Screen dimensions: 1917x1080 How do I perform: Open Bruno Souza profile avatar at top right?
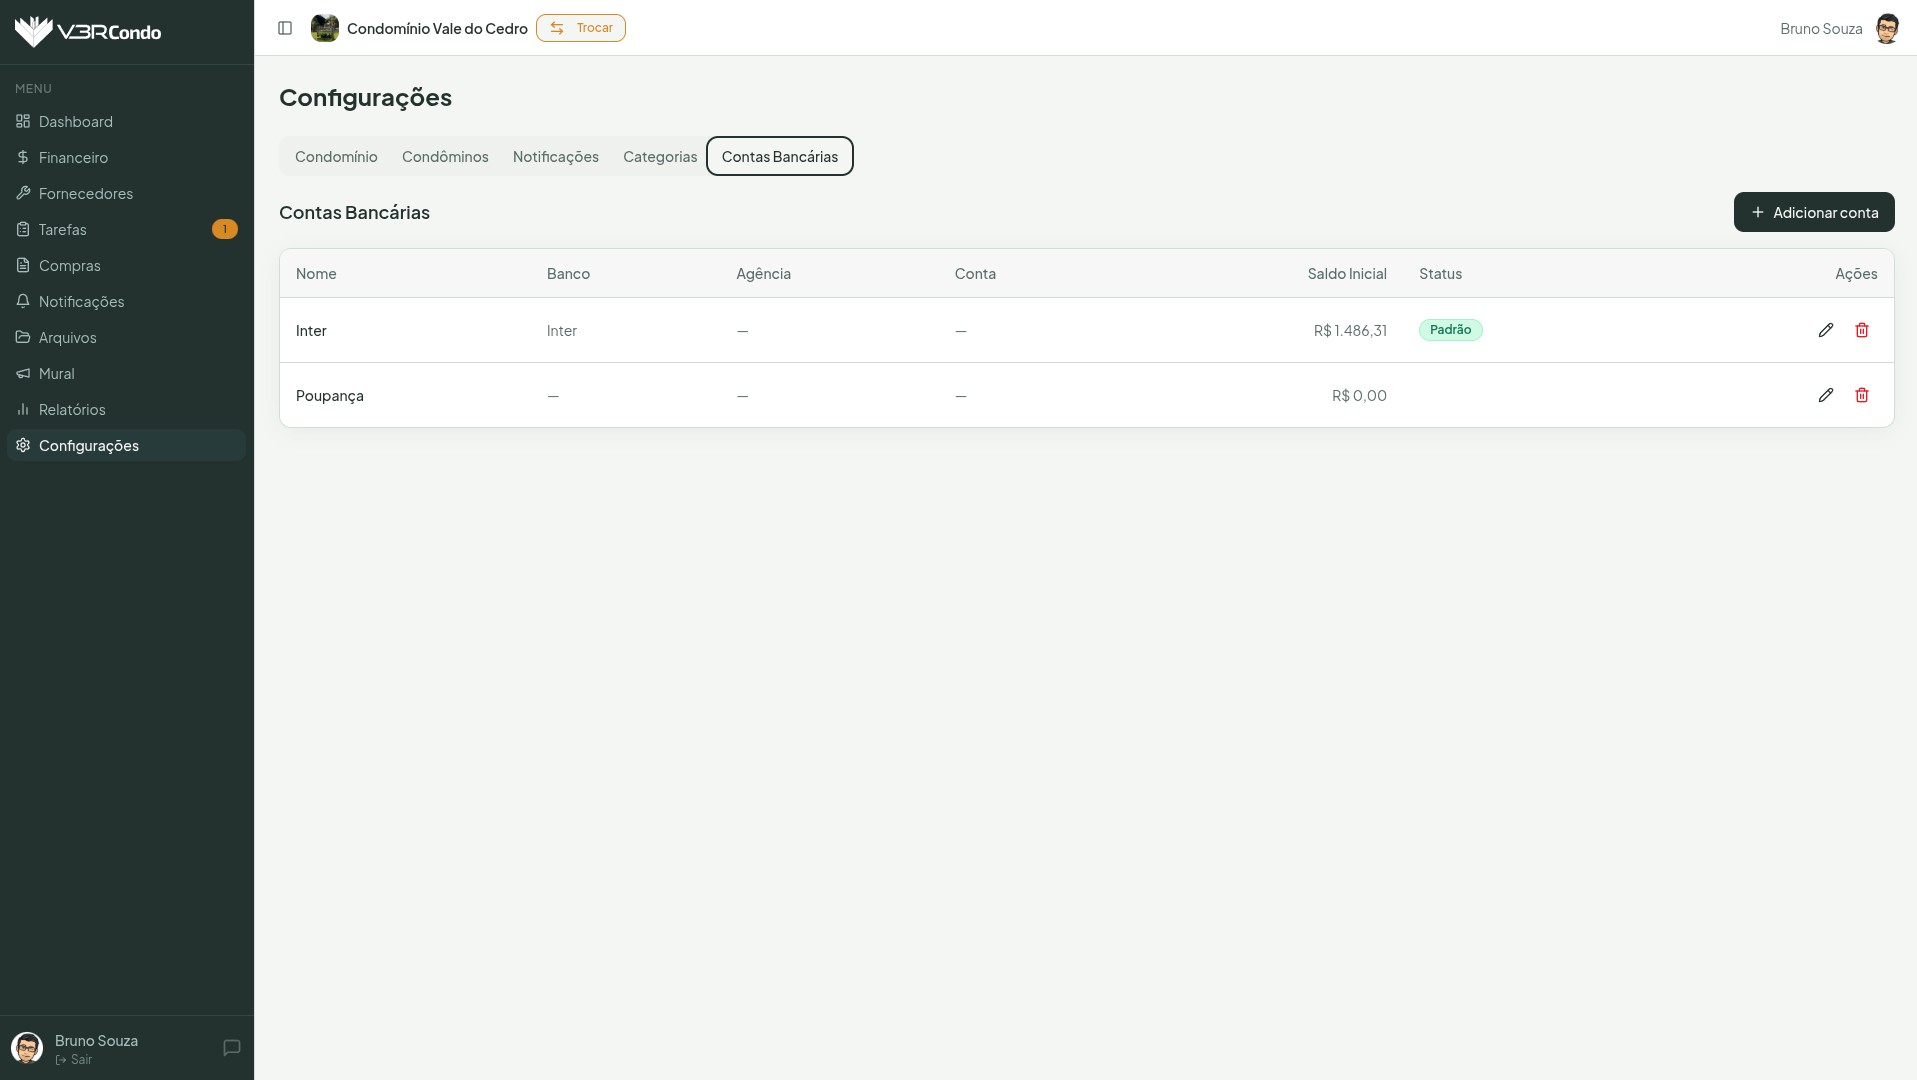coord(1886,28)
